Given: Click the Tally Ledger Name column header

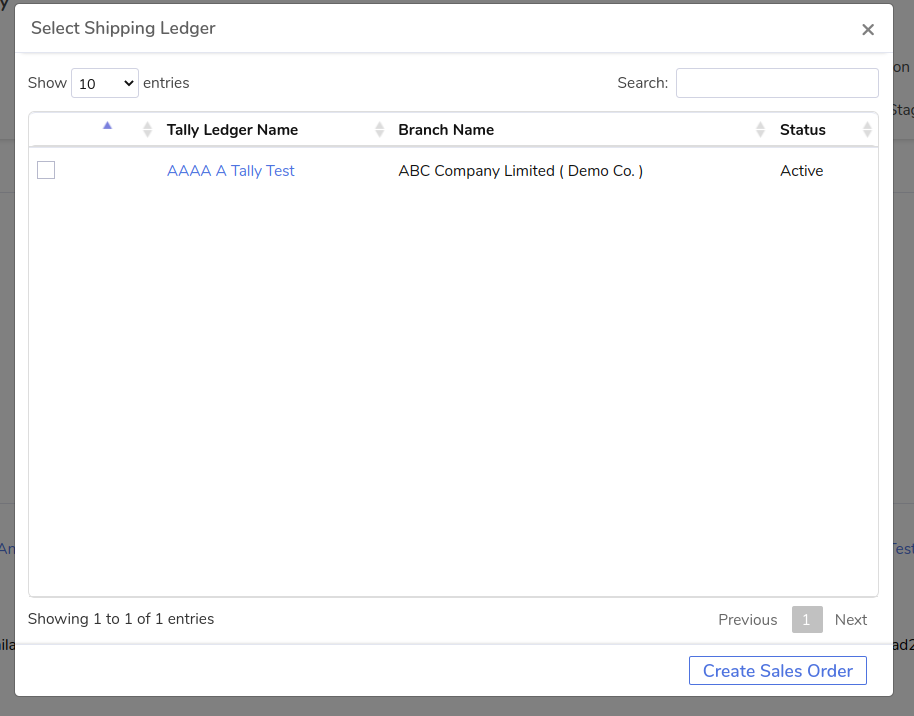Looking at the screenshot, I should 232,130.
